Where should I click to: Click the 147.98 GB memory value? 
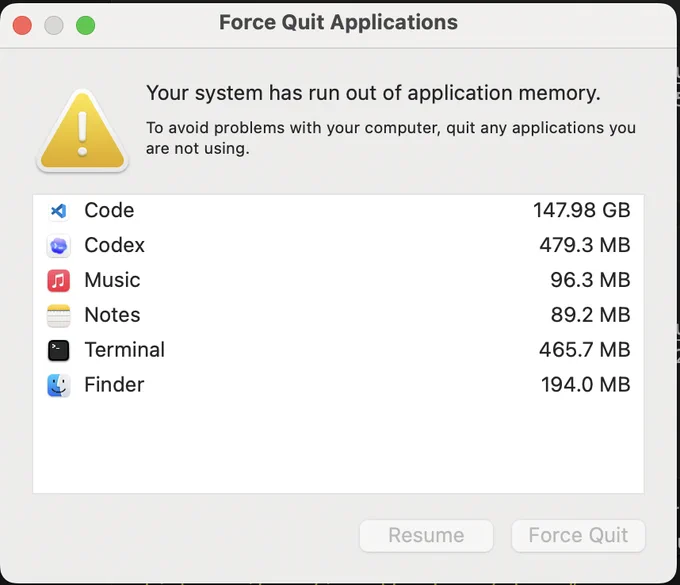tap(582, 210)
